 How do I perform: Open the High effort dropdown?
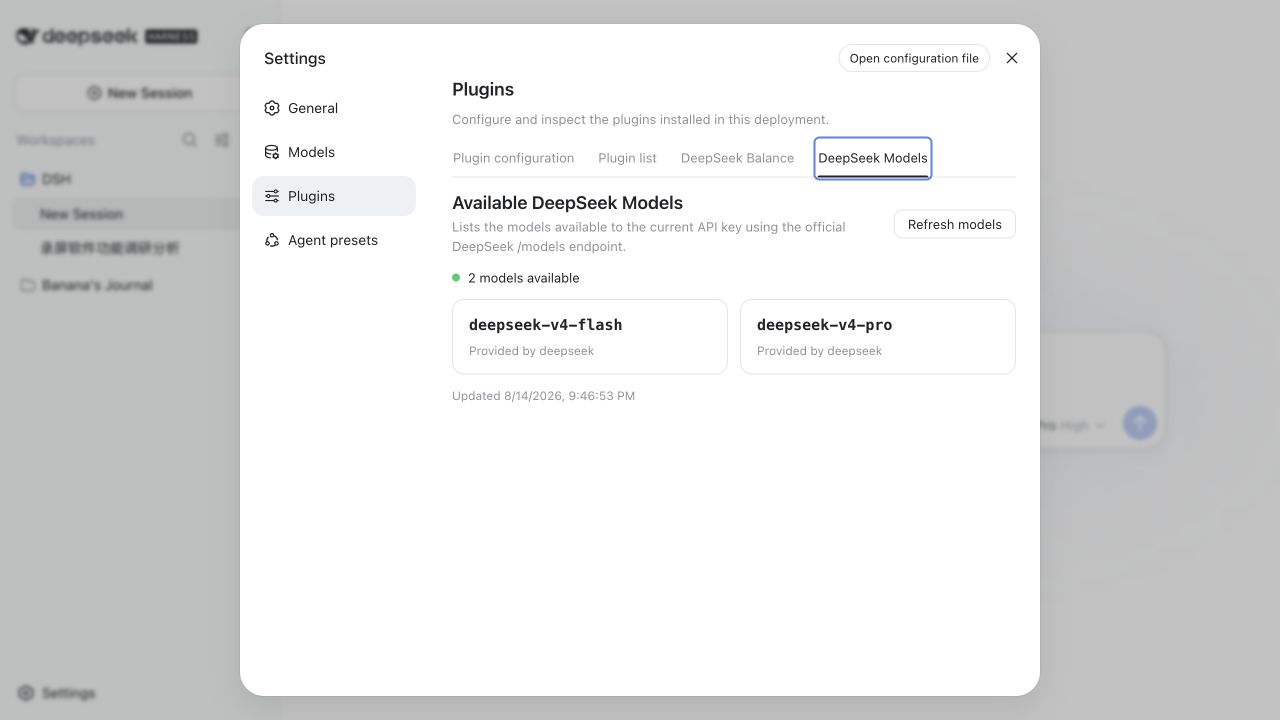(1082, 425)
